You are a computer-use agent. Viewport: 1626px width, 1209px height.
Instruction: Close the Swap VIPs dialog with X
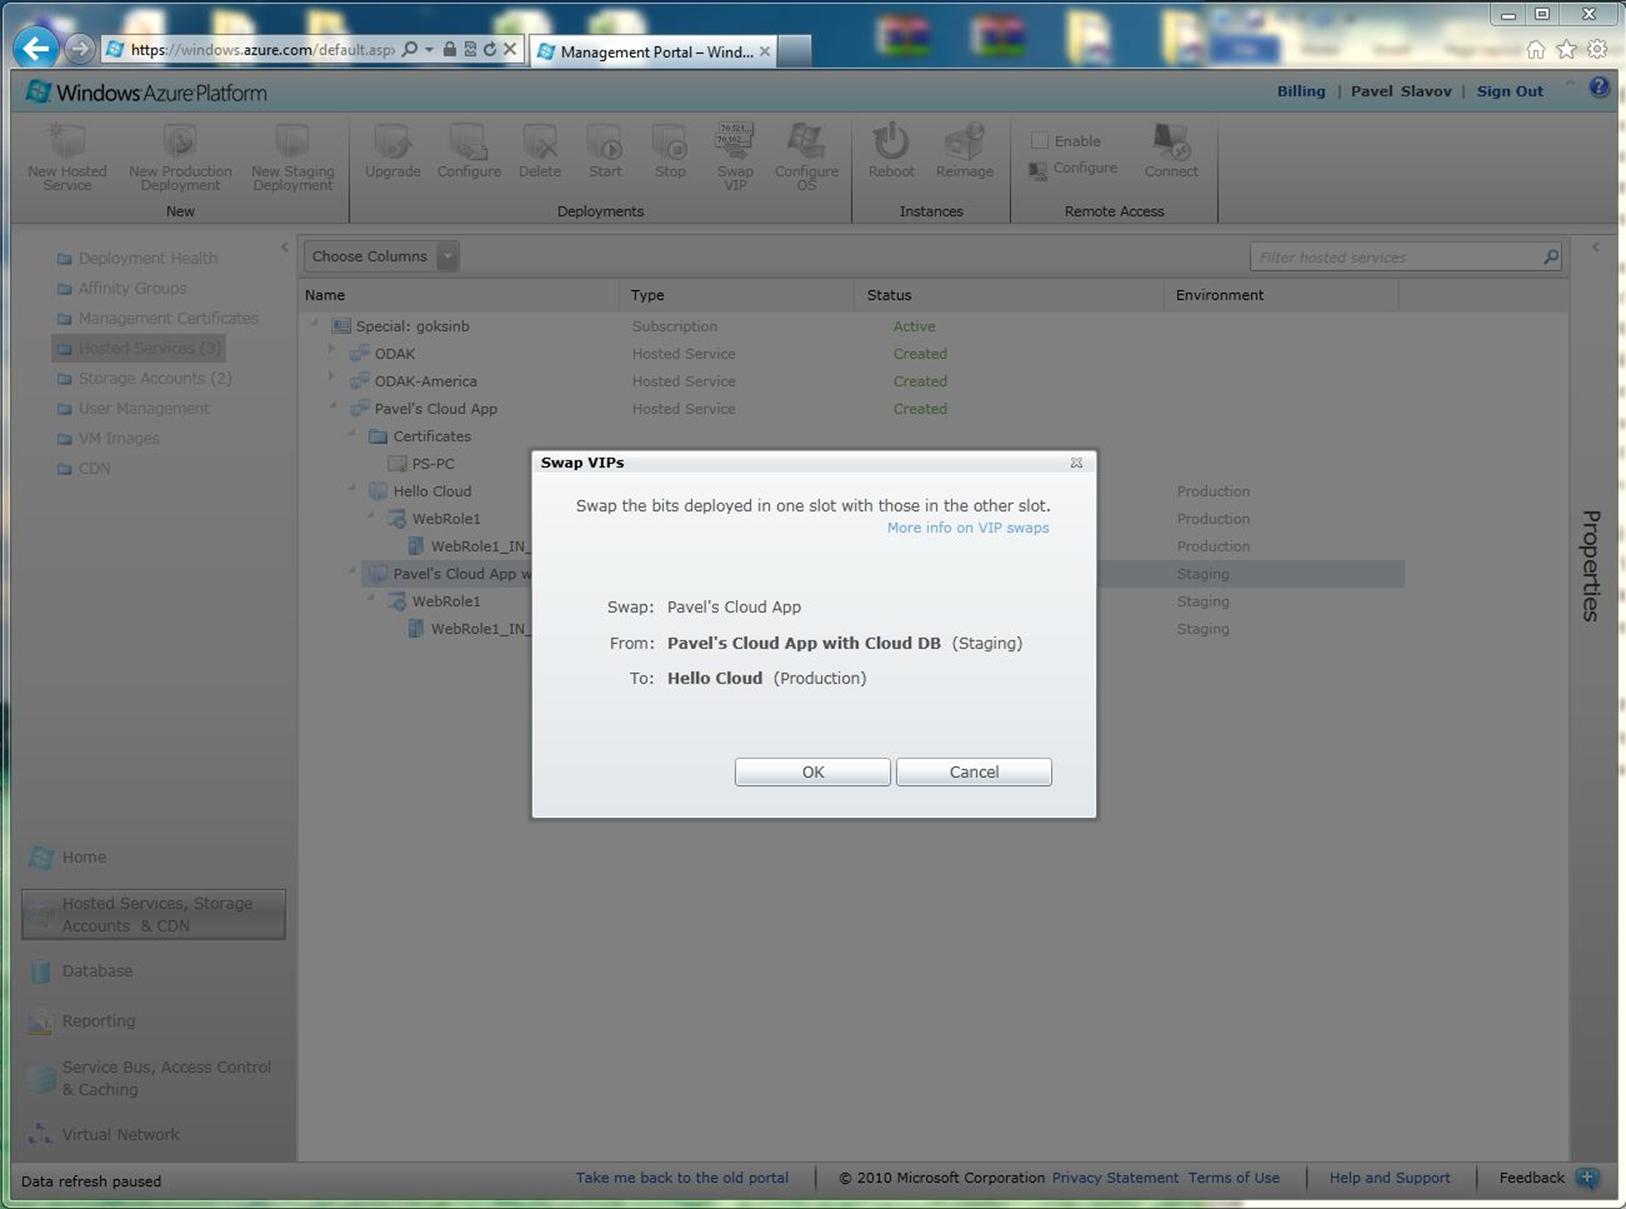pyautogui.click(x=1076, y=462)
